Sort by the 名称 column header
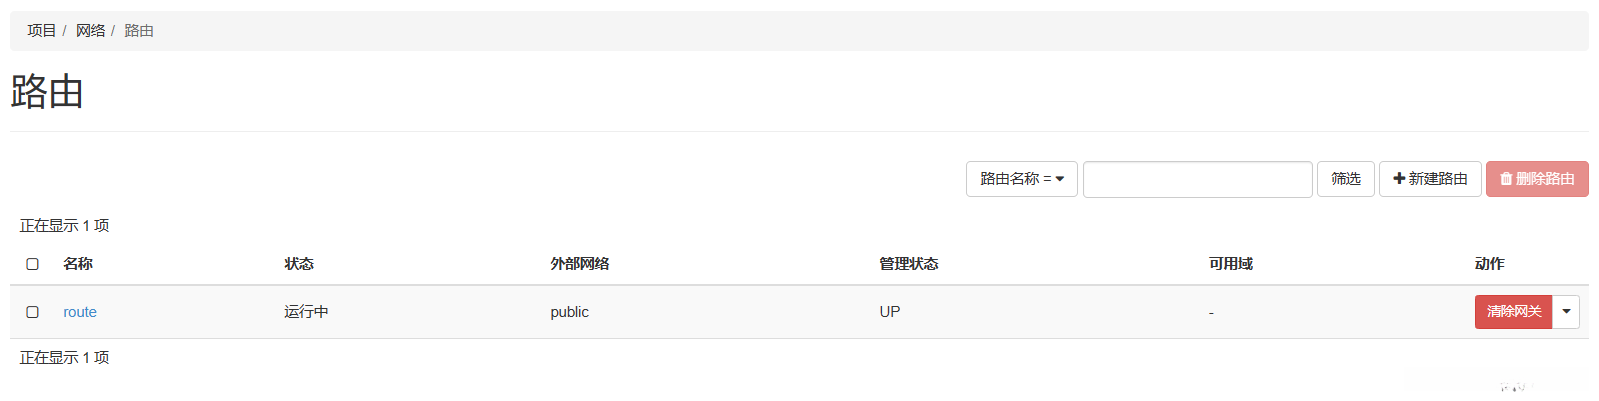Screen dimensions: 1599x401 [78, 264]
